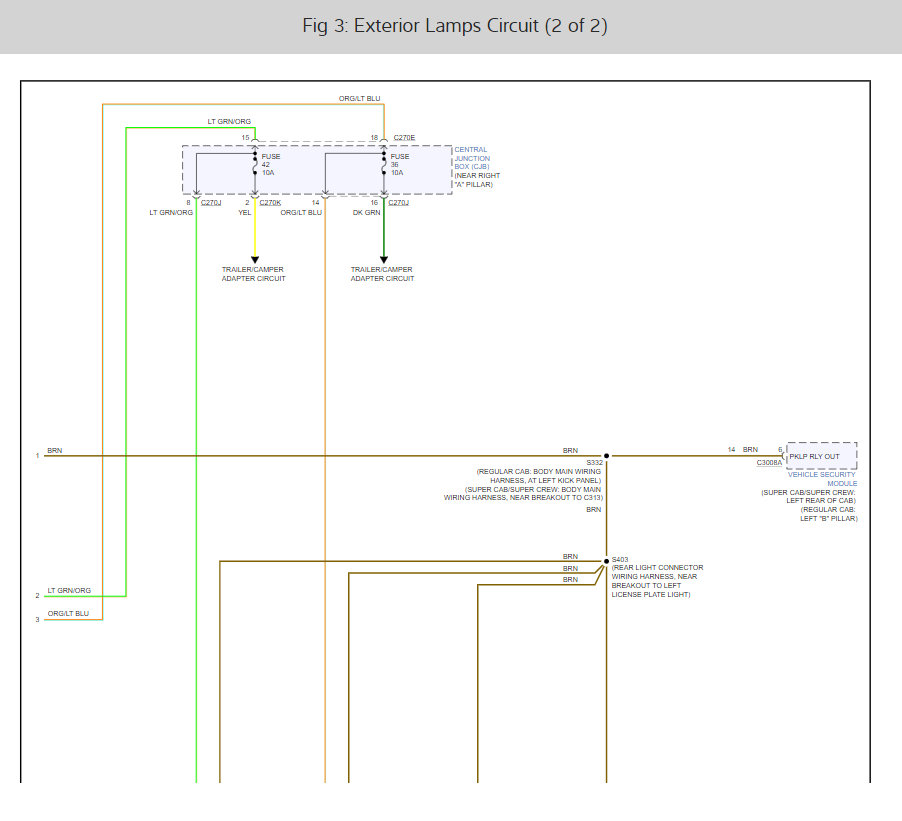Open the Central Junction Box (CJB) label
The image size is (902, 821).
(472, 158)
